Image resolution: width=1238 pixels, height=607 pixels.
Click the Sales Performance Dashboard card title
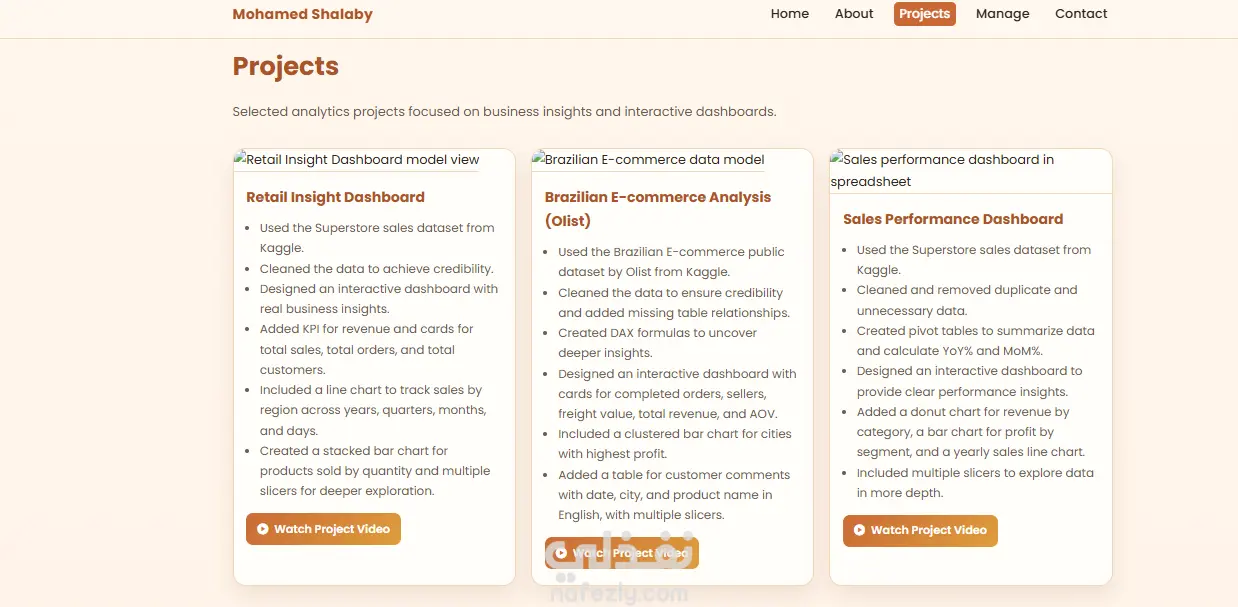pos(953,219)
